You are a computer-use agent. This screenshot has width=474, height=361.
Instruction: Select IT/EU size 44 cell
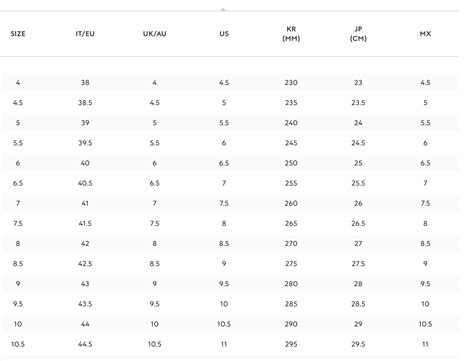click(85, 324)
